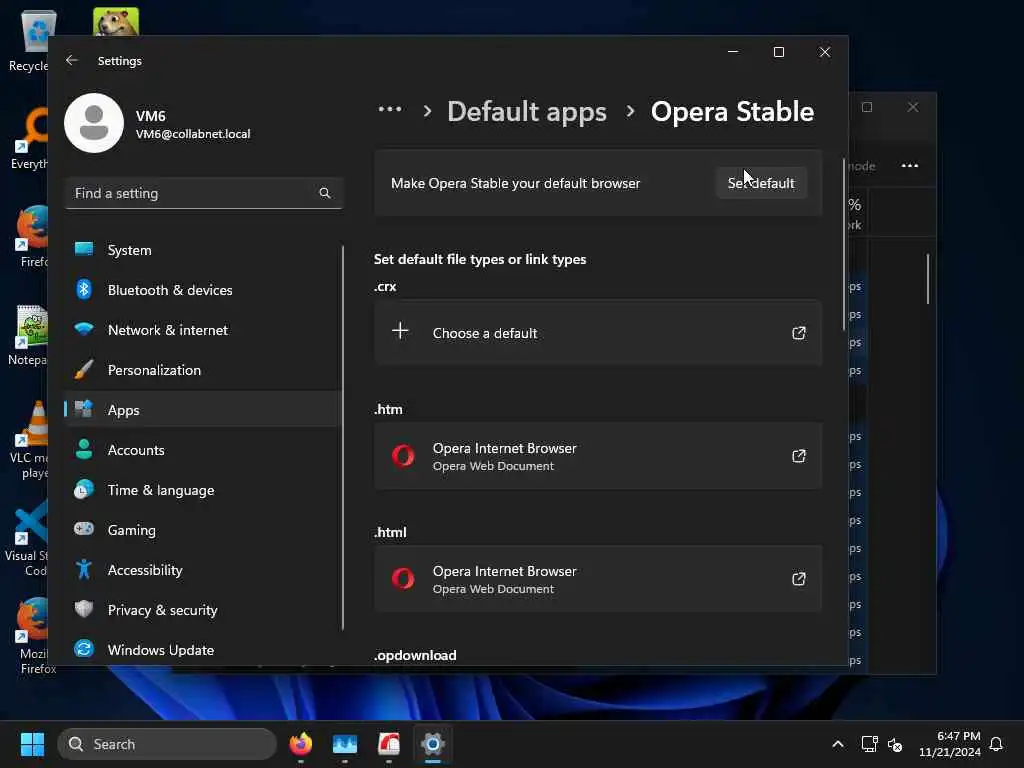The width and height of the screenshot is (1024, 768).
Task: Click the search magnifier in Find a setting
Action: coord(325,193)
